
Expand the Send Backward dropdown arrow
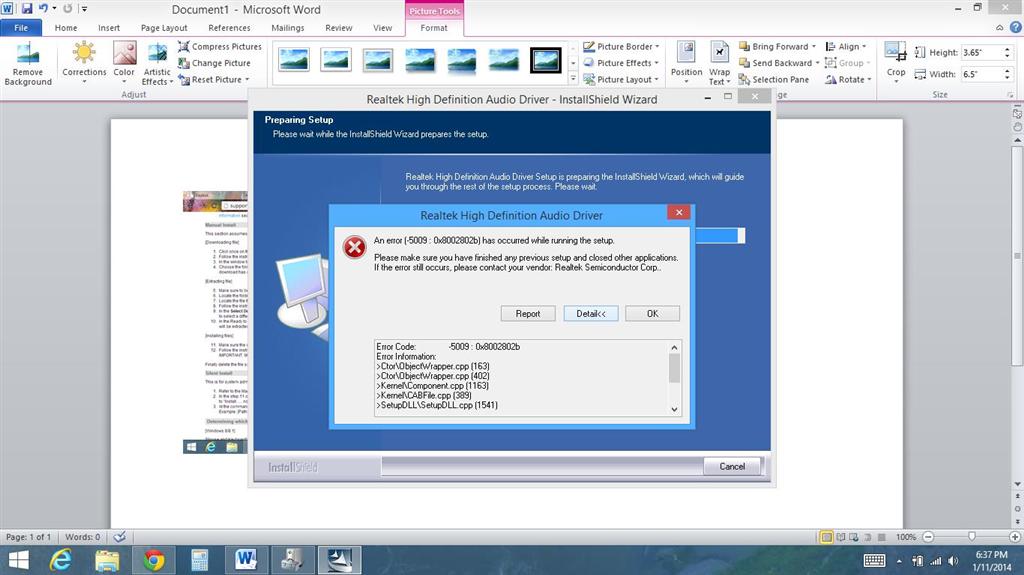click(x=817, y=63)
